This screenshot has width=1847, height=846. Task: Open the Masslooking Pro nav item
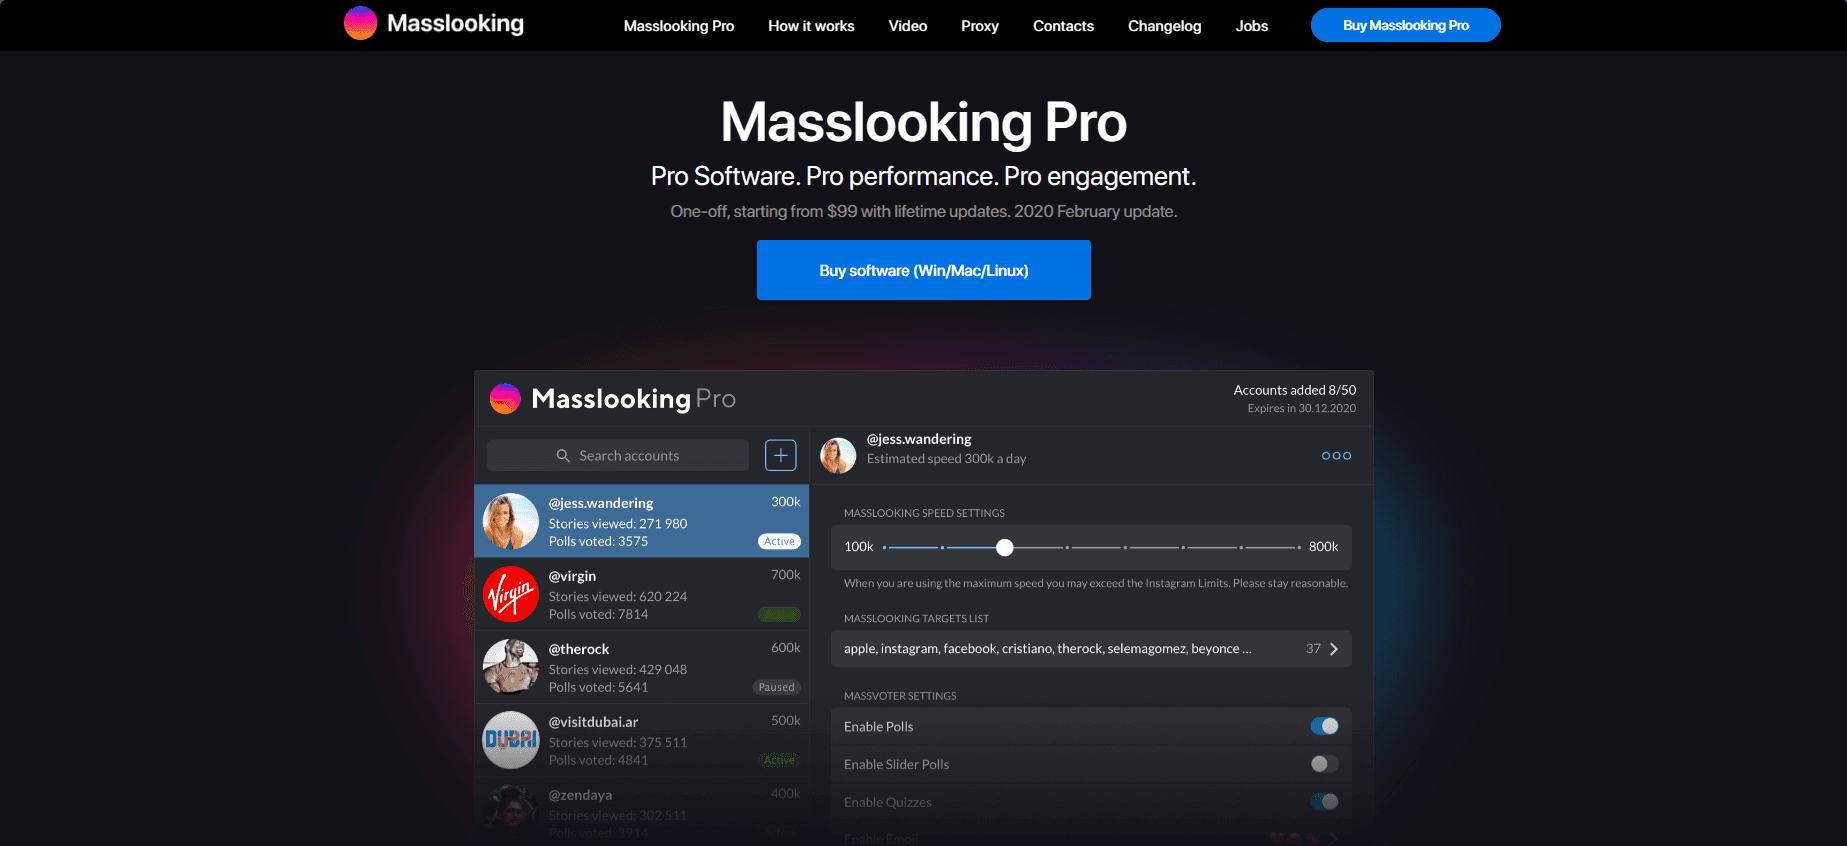click(679, 26)
